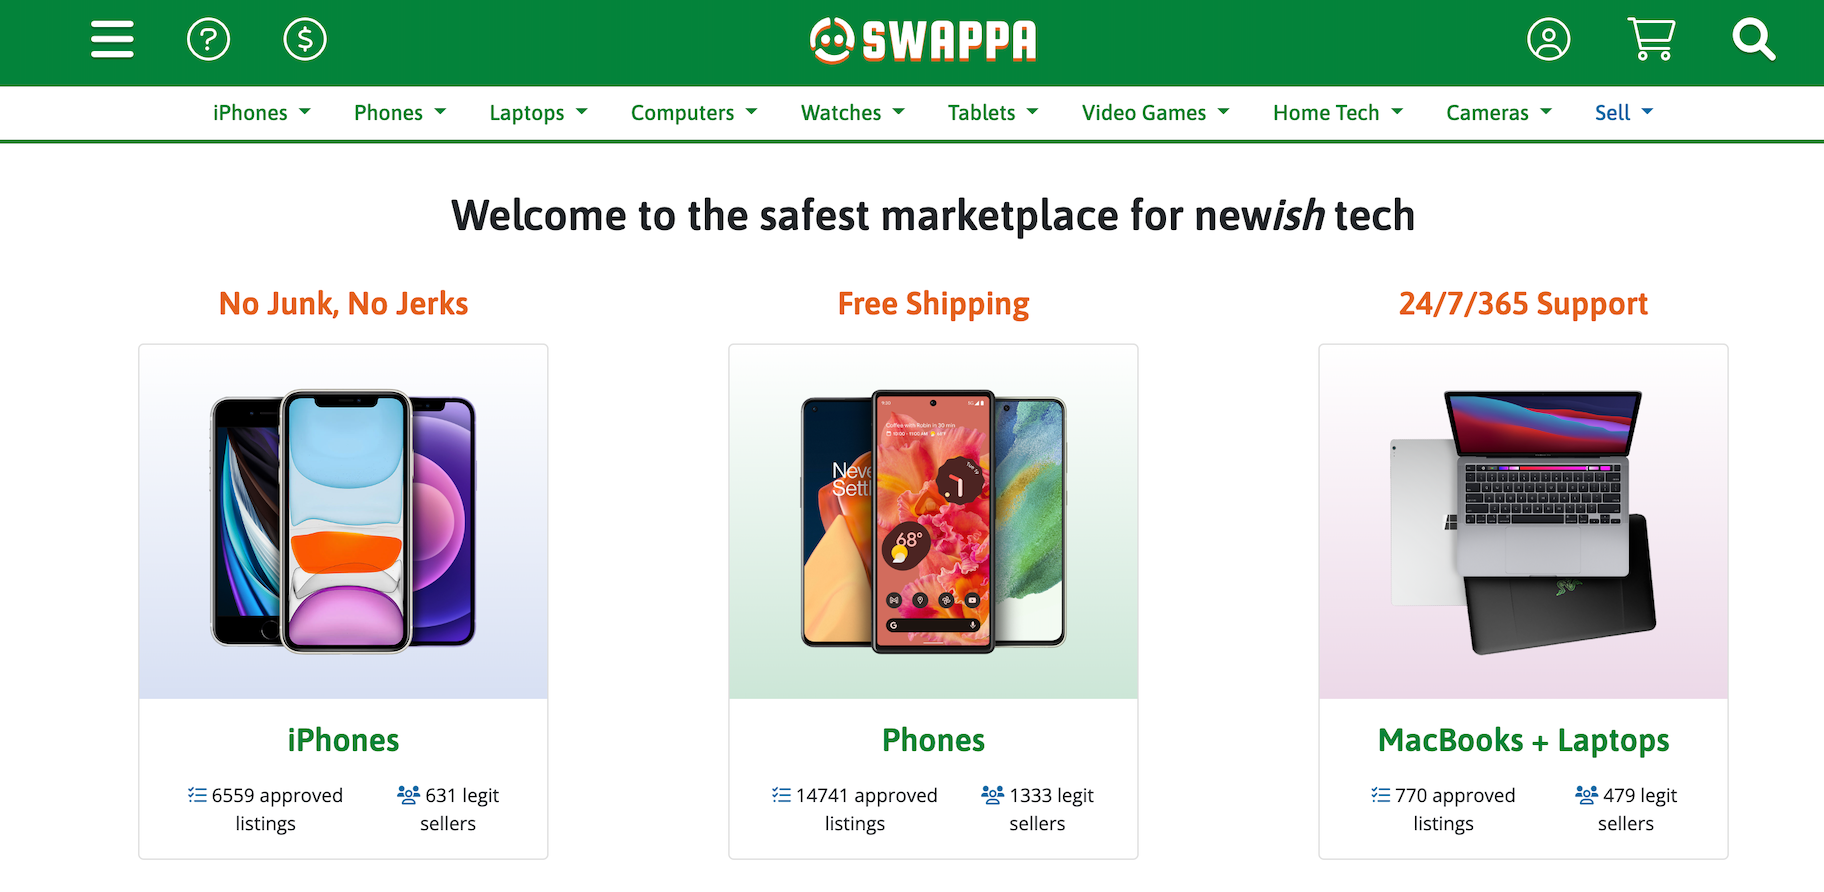Click the help question mark icon
The width and height of the screenshot is (1824, 892).
tap(208, 40)
